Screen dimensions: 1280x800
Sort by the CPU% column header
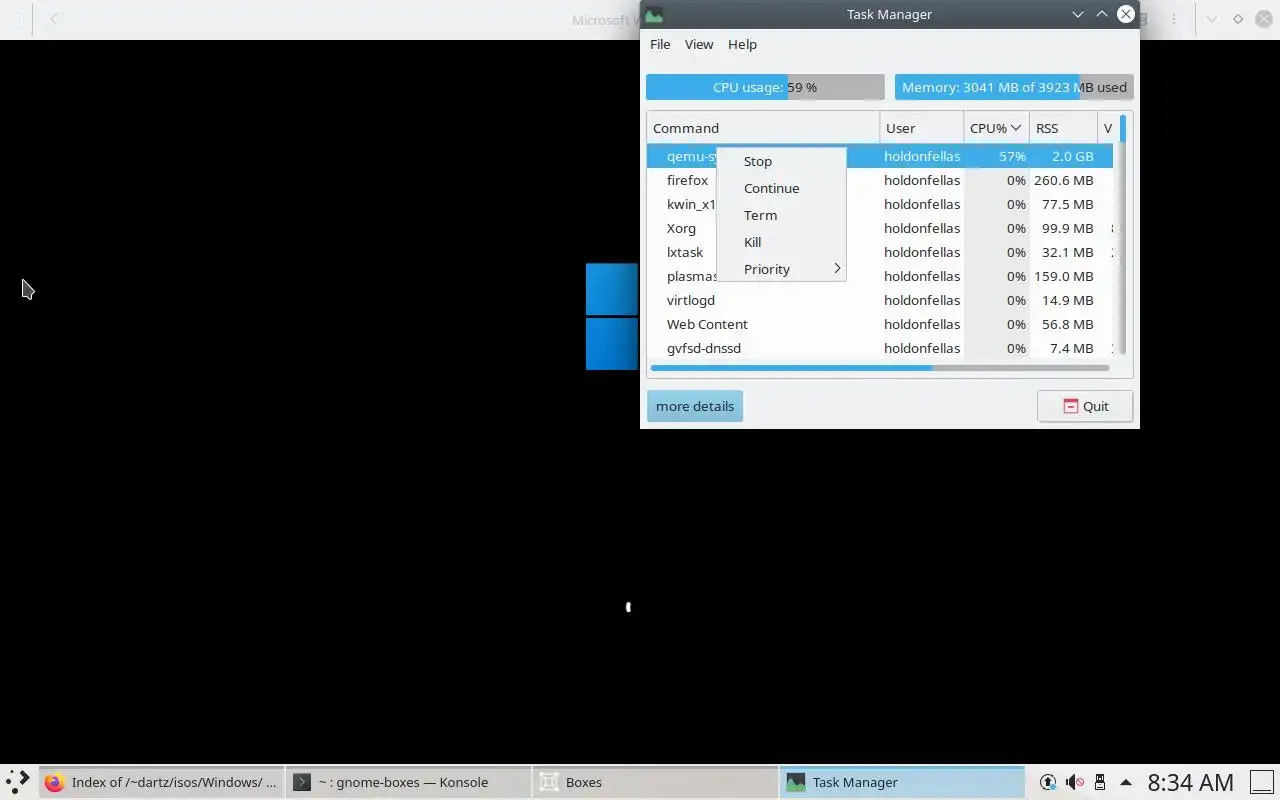[996, 128]
